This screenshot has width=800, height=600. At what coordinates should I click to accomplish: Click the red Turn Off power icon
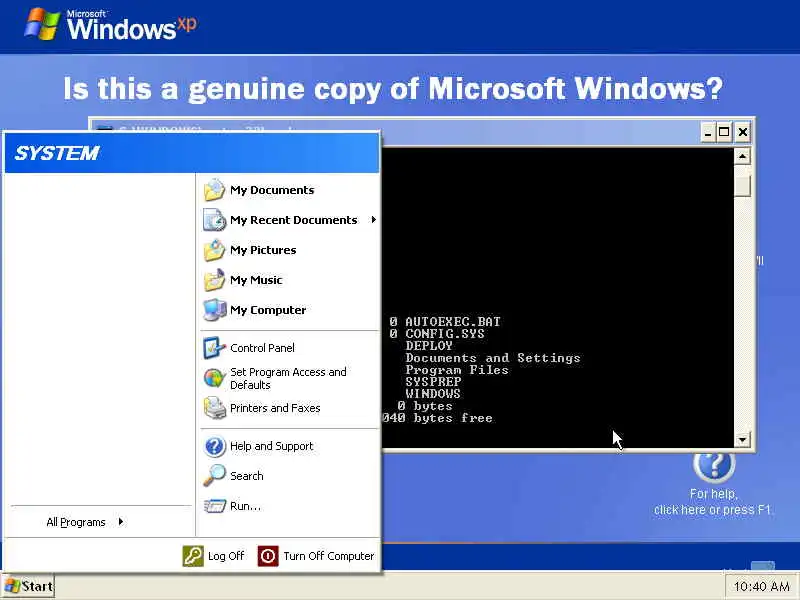tap(268, 556)
